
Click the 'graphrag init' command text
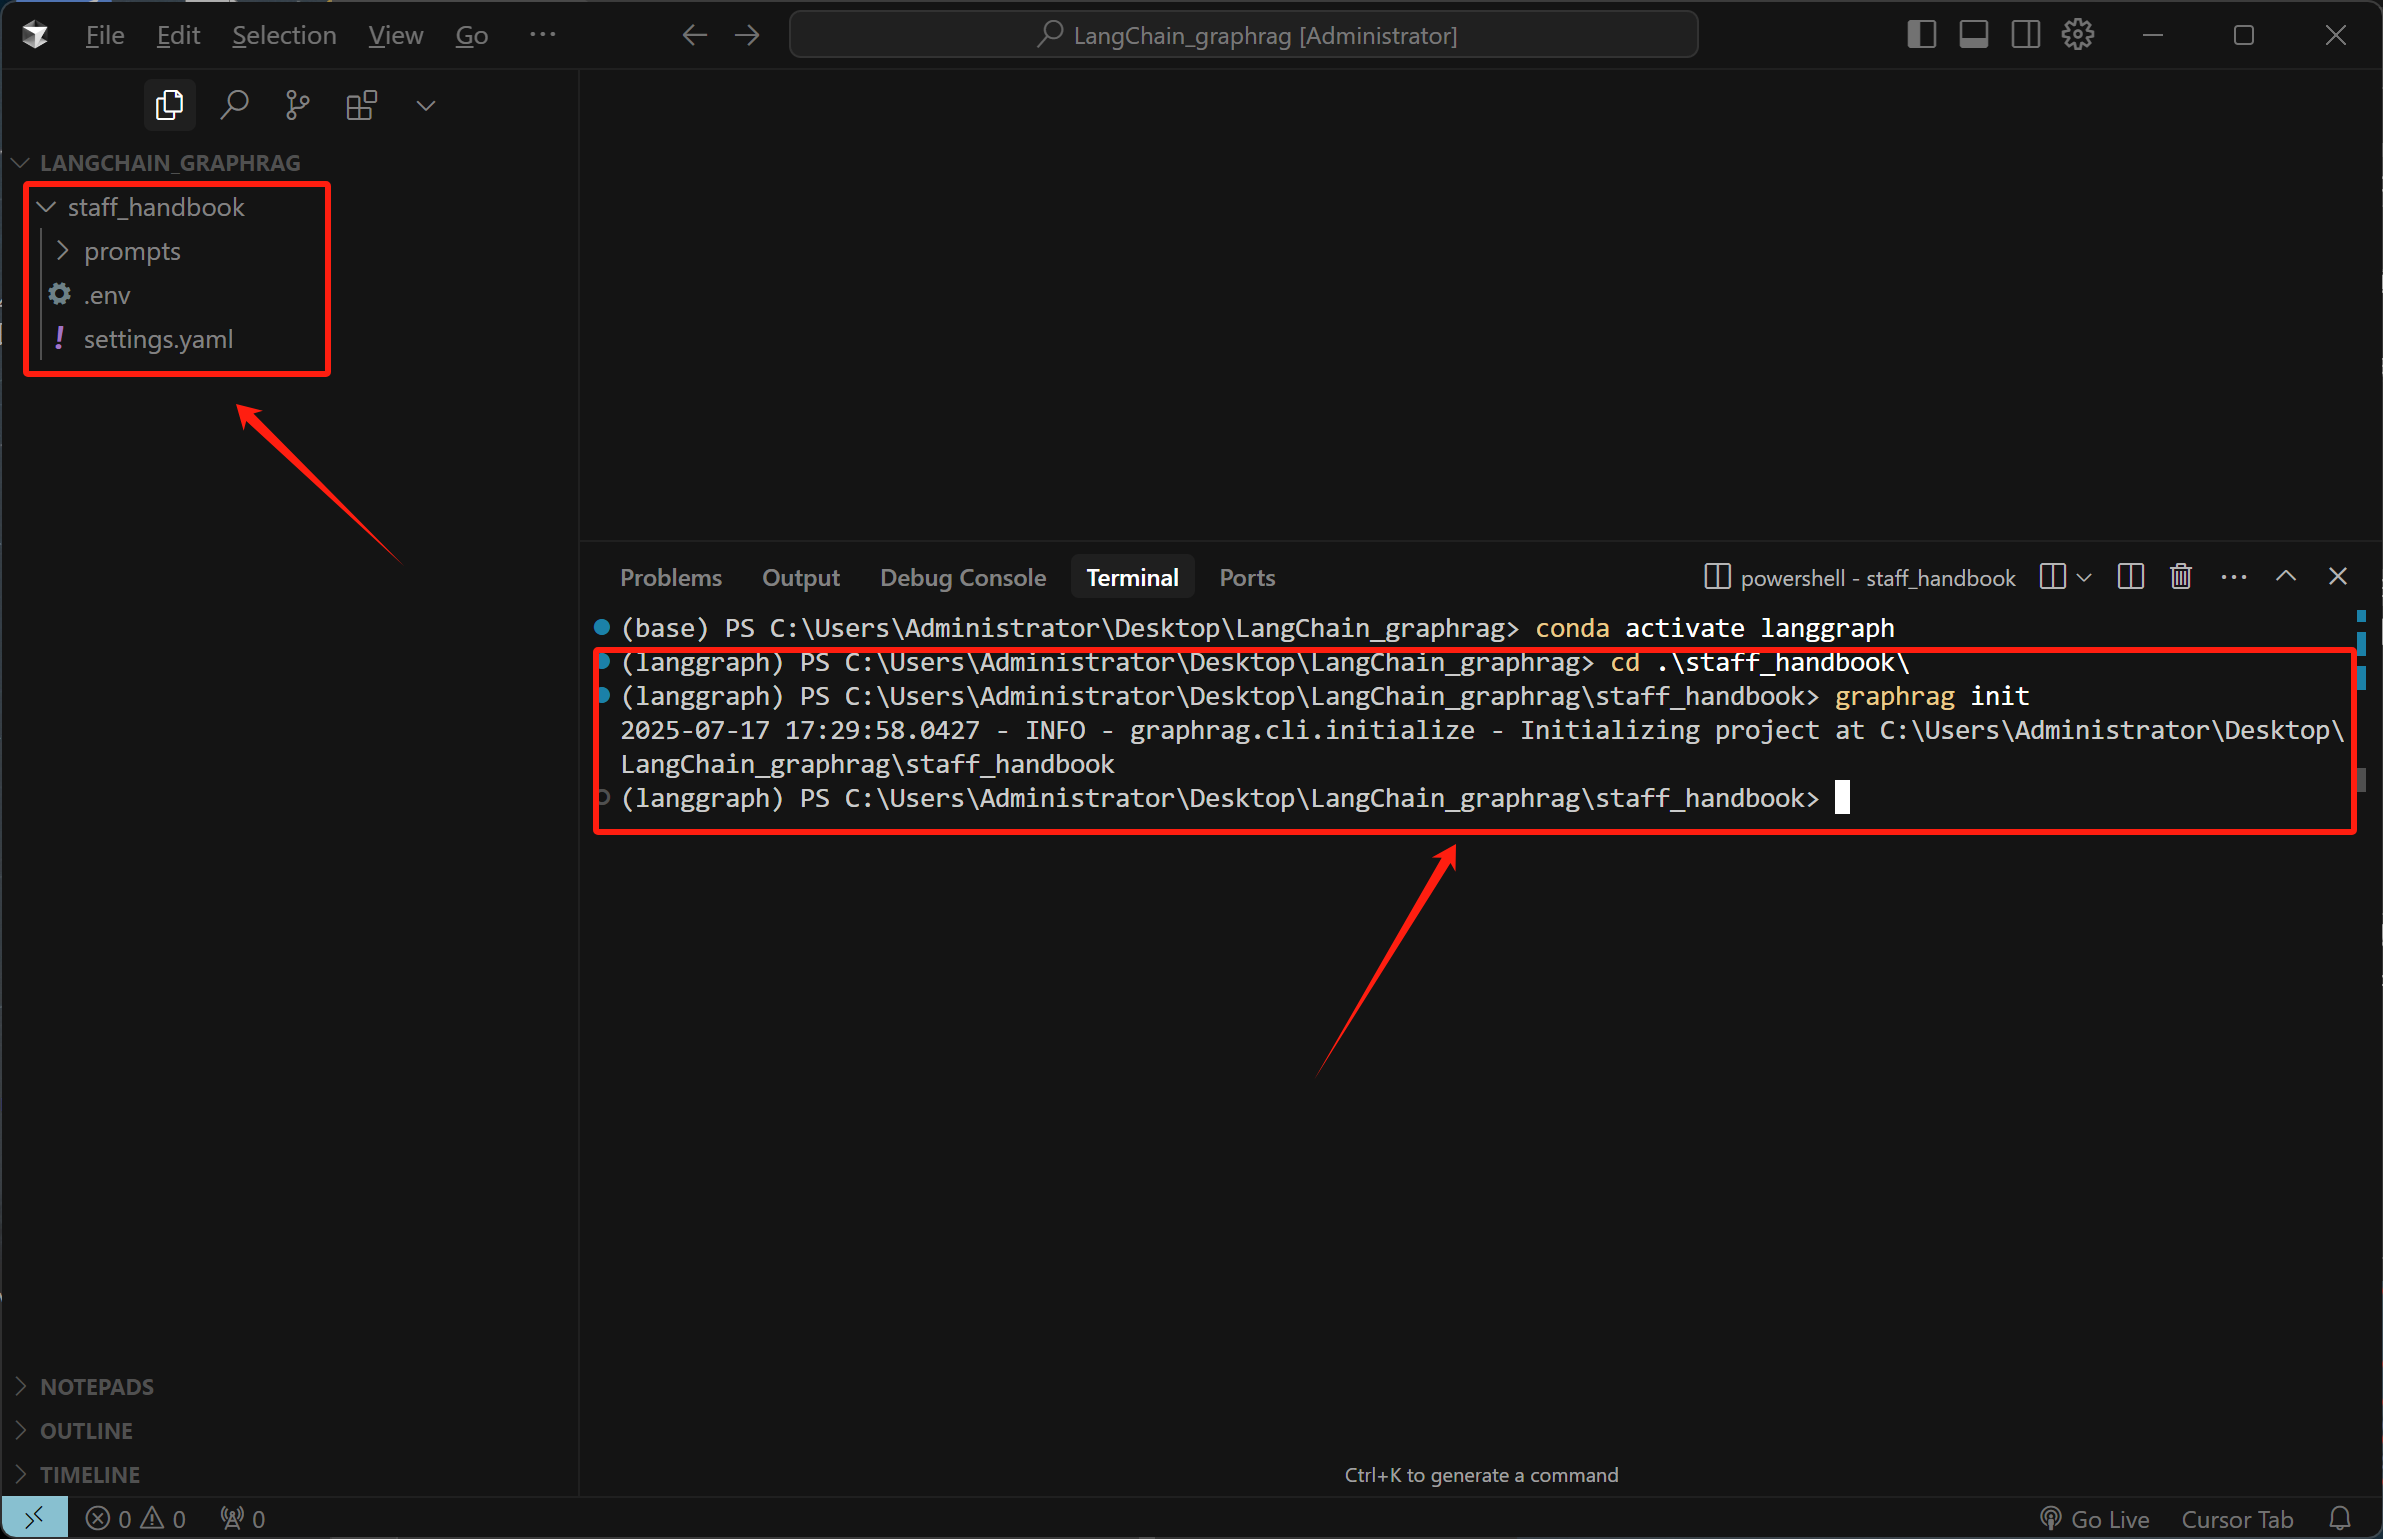[1932, 696]
